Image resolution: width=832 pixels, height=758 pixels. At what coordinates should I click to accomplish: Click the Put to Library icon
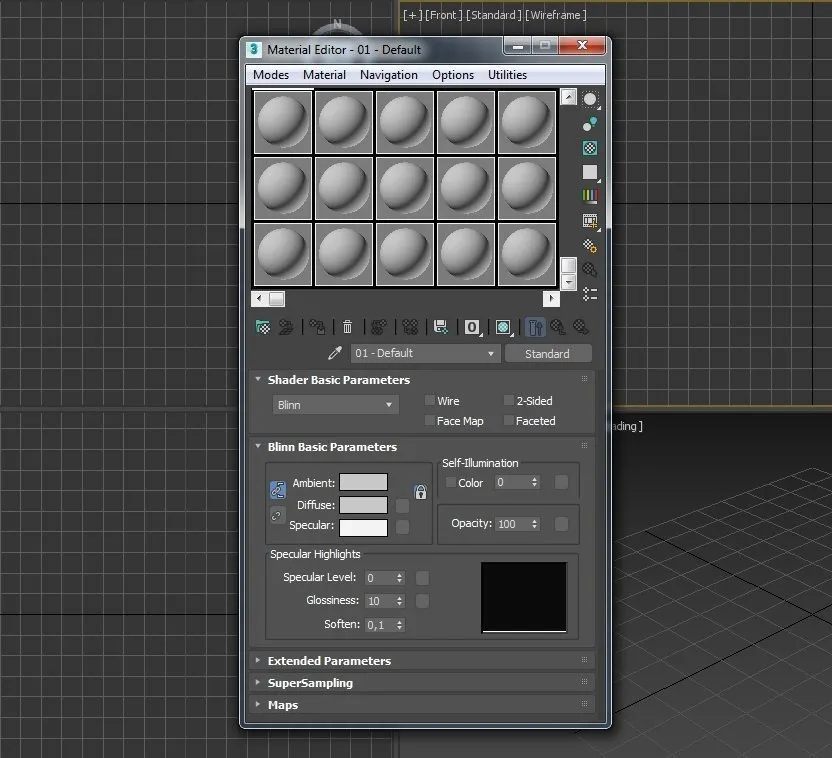pos(440,327)
